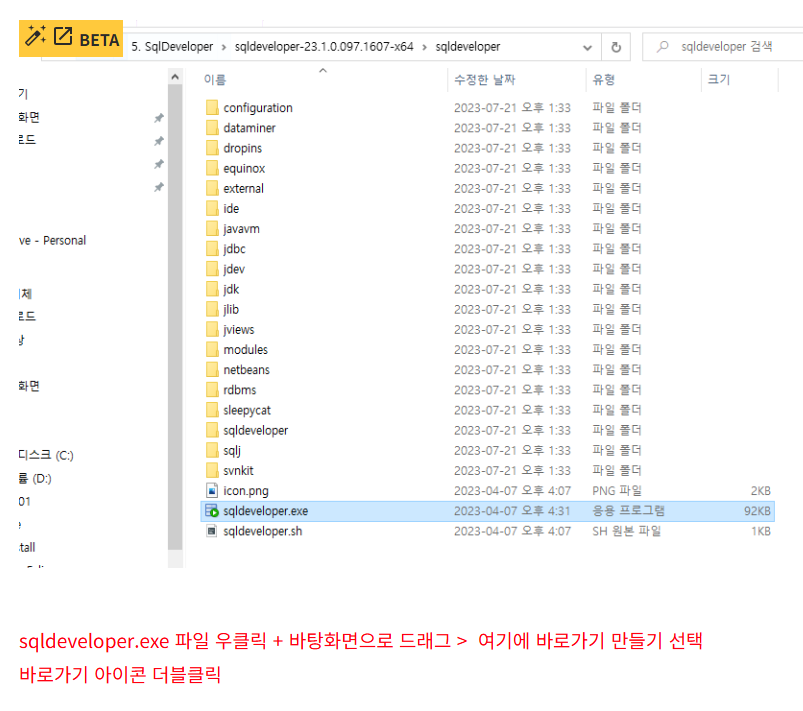The width and height of the screenshot is (803, 711).
Task: Expand chevron after sqldeveloper-23.1.0.097.1607-x64 breadcrumb
Action: [x=425, y=47]
